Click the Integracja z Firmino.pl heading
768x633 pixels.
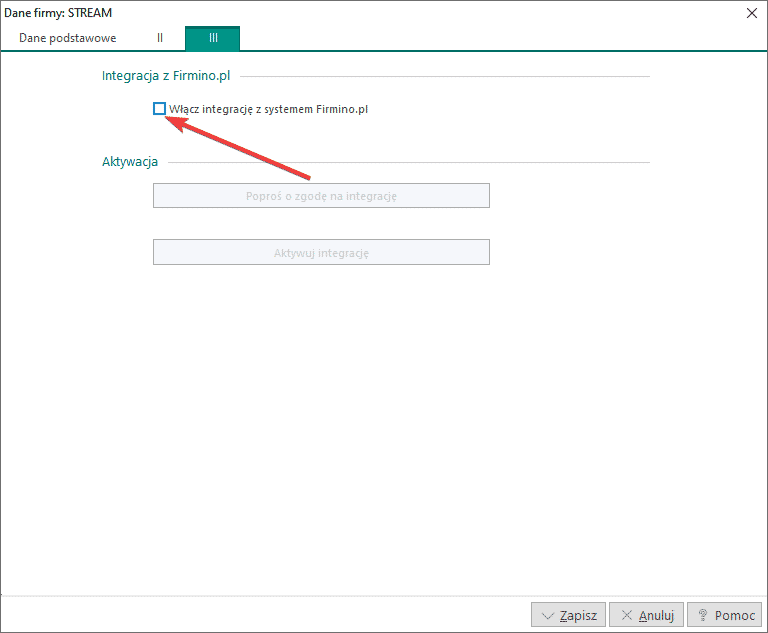point(166,76)
